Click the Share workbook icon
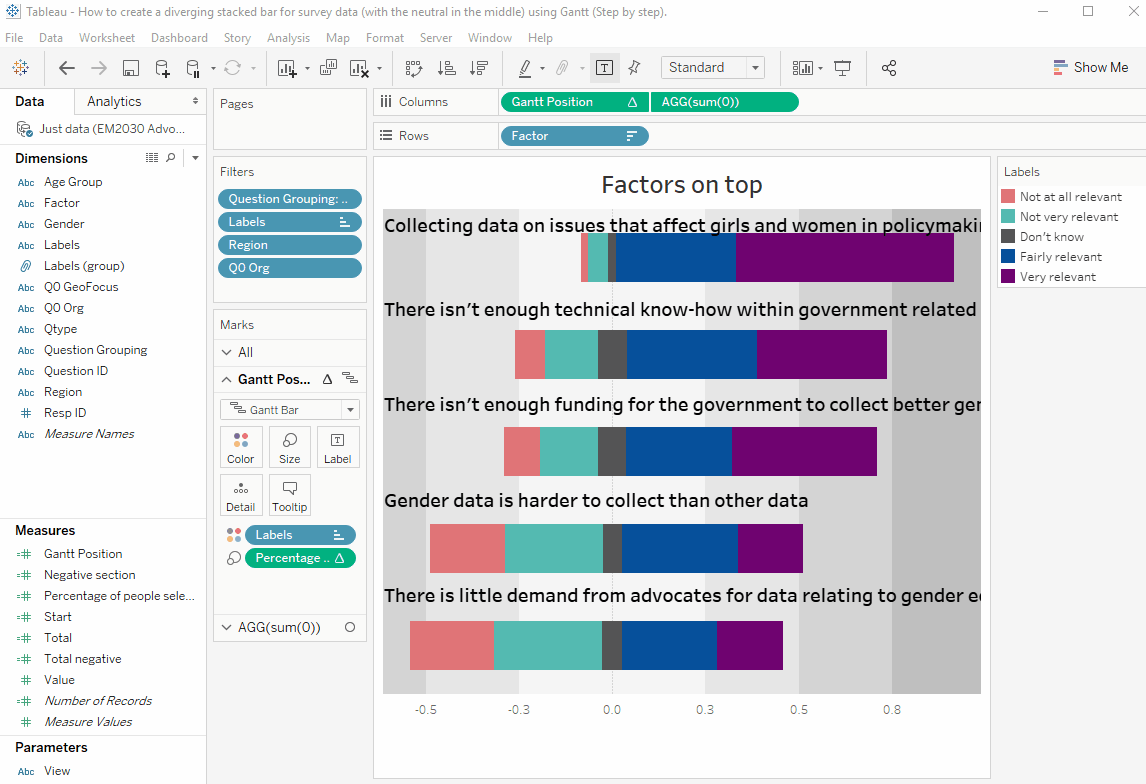This screenshot has width=1146, height=784. [889, 68]
